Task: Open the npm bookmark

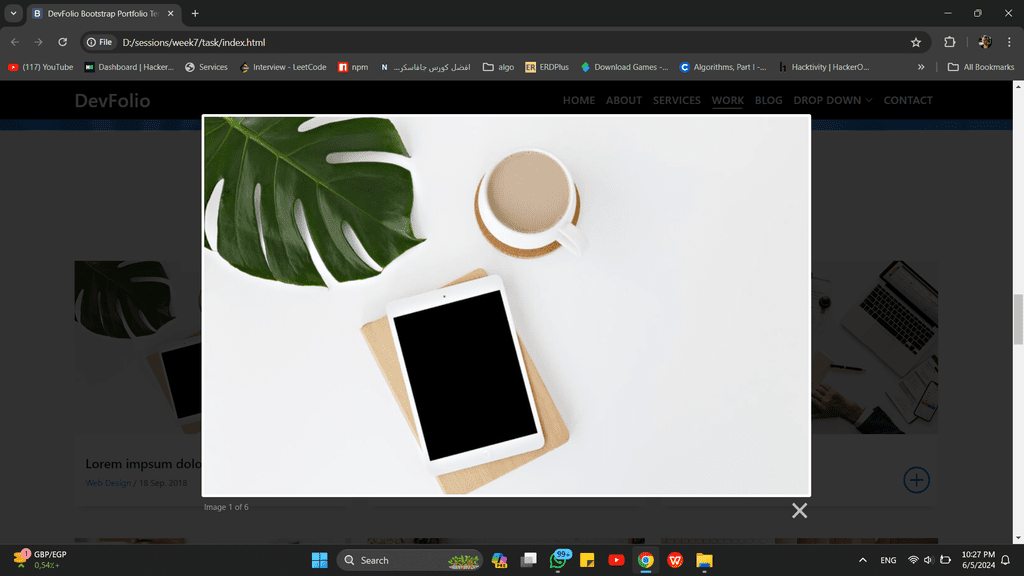Action: click(353, 67)
